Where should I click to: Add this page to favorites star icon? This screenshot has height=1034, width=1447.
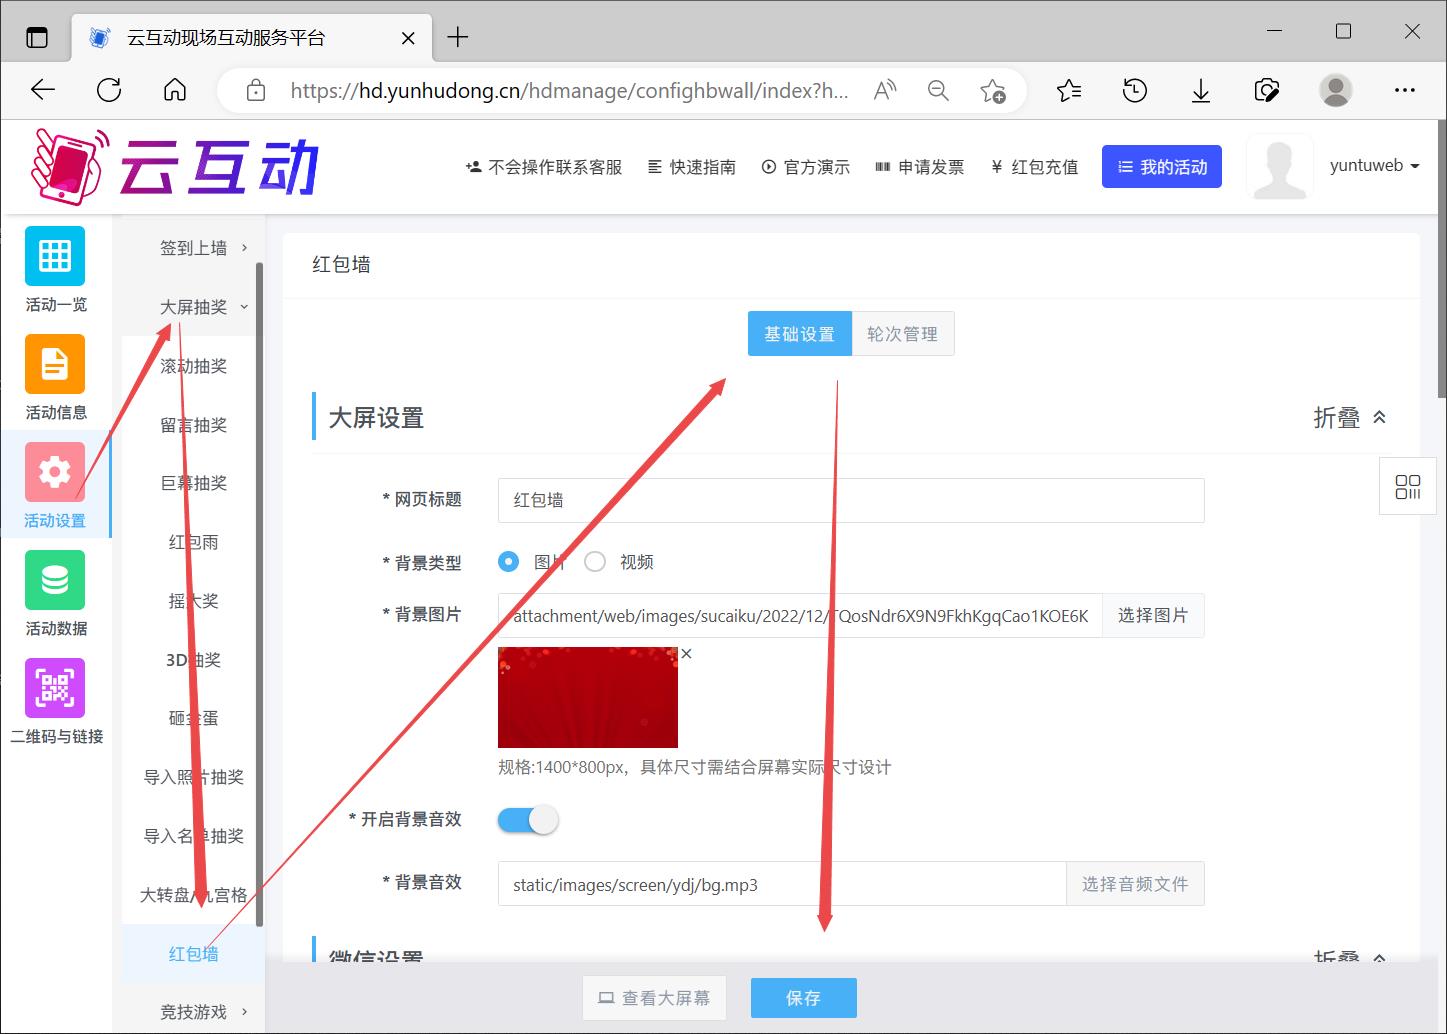[x=992, y=91]
